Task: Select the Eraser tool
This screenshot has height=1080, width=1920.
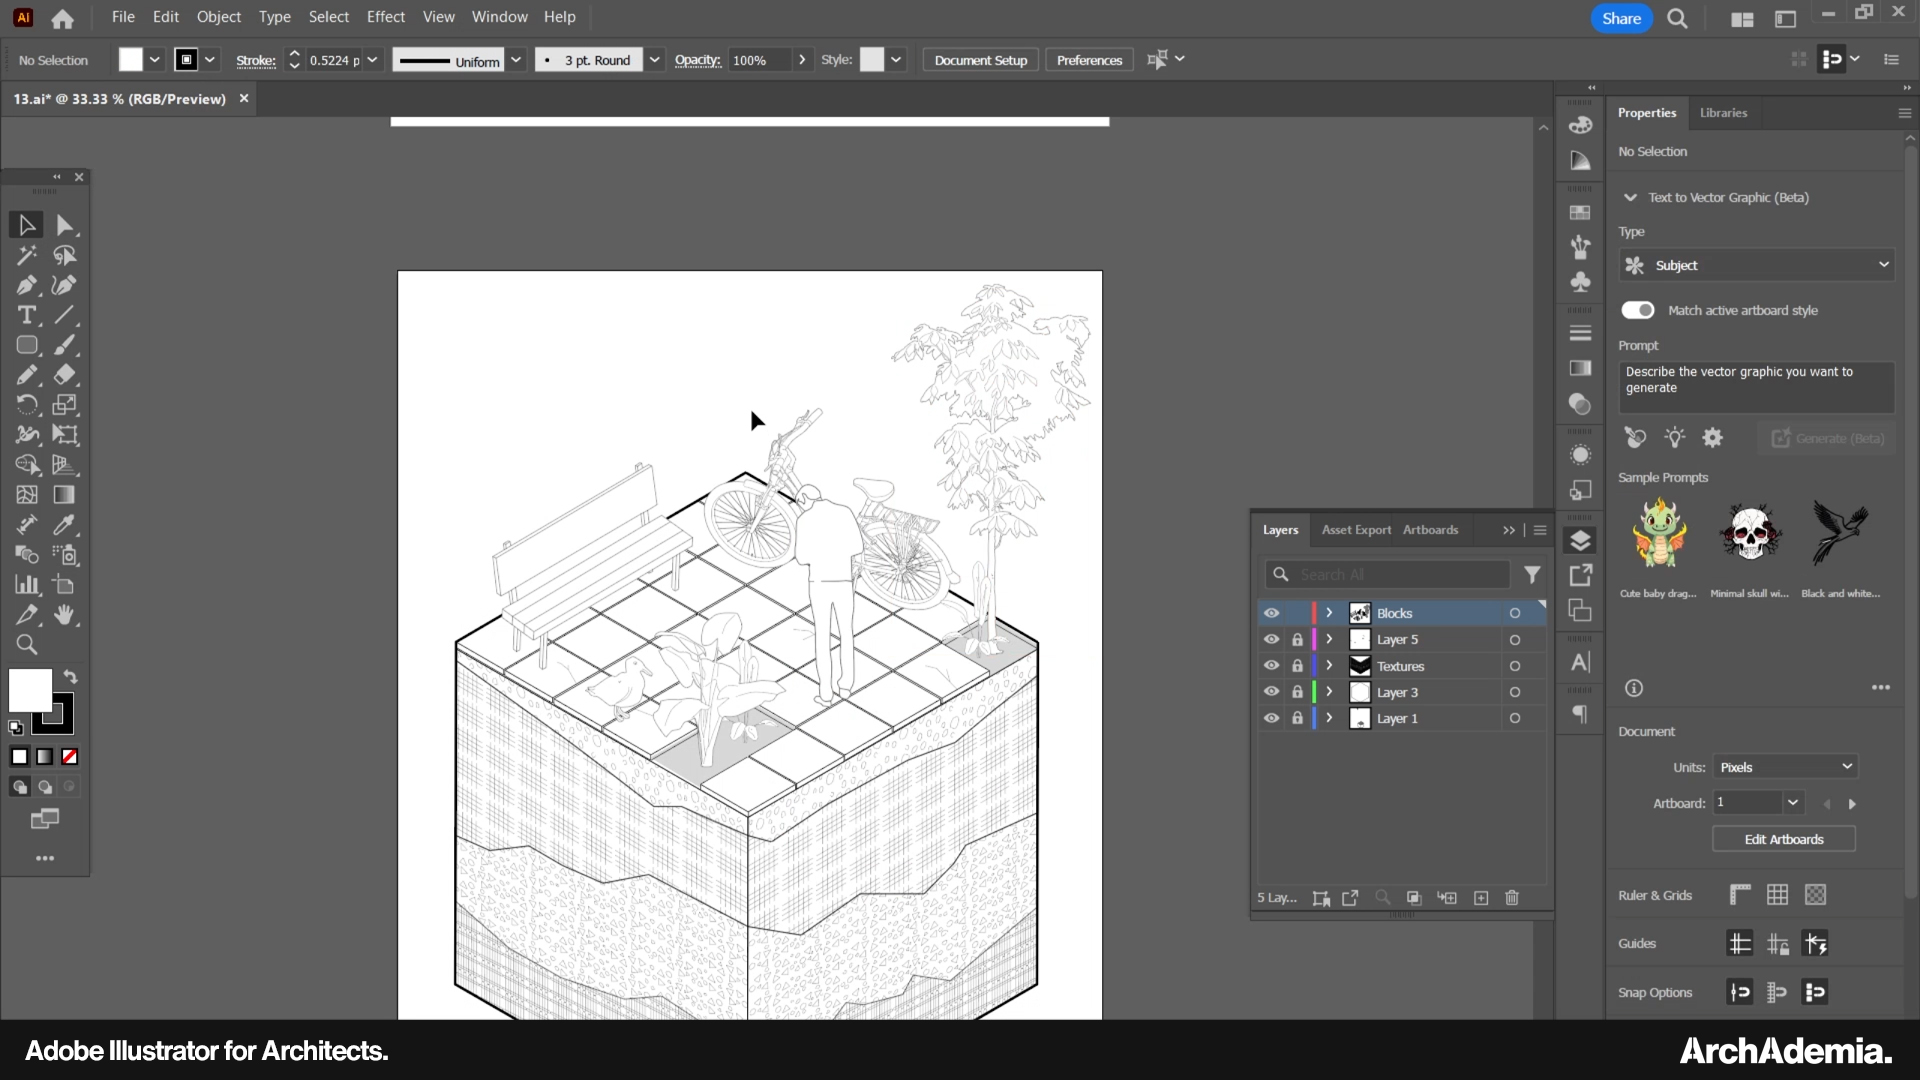Action: coord(64,375)
